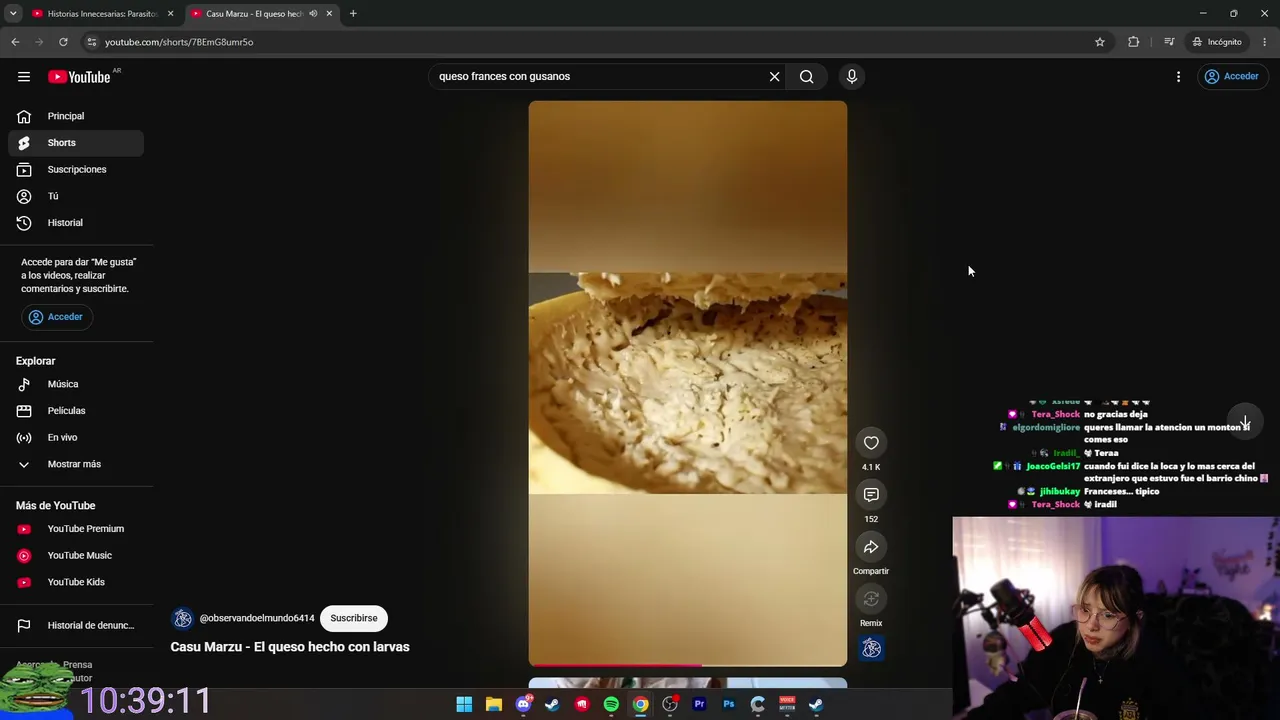Screen dimensions: 1280x720
Task: Open the Short's sound channel icon
Action: pyautogui.click(x=872, y=649)
